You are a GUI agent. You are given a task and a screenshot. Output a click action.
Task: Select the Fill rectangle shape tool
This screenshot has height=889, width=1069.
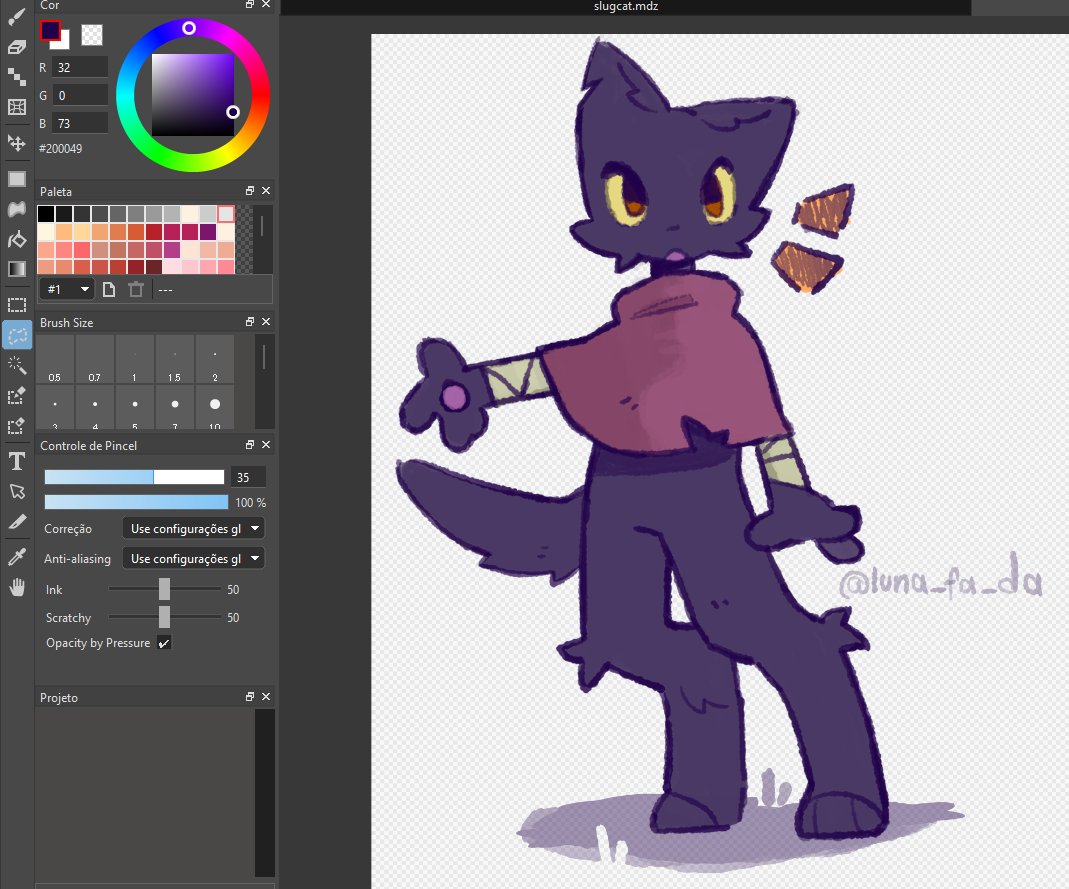(x=16, y=179)
